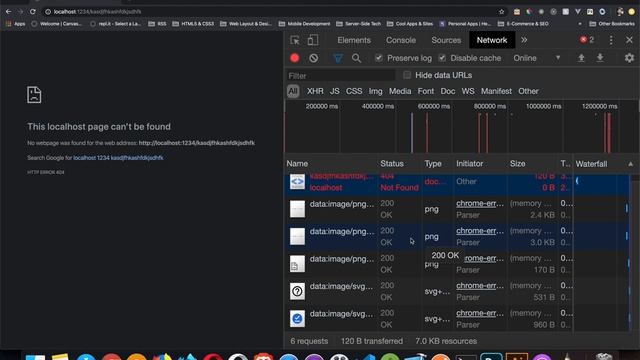The height and width of the screenshot is (360, 640).
Task: Open chrome-error initiator link in 2.4 KB row
Action: 480,203
